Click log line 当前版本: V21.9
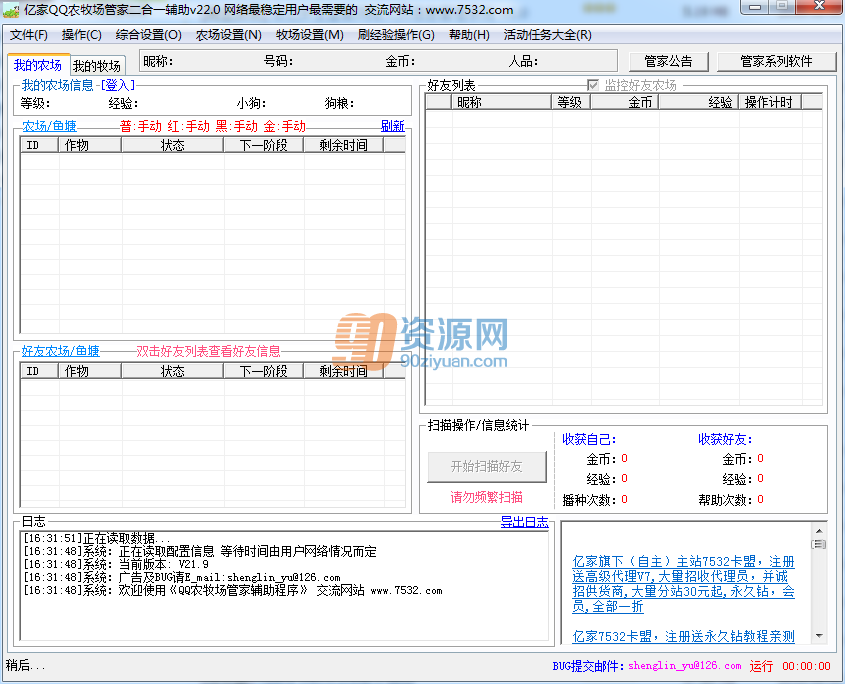 116,564
